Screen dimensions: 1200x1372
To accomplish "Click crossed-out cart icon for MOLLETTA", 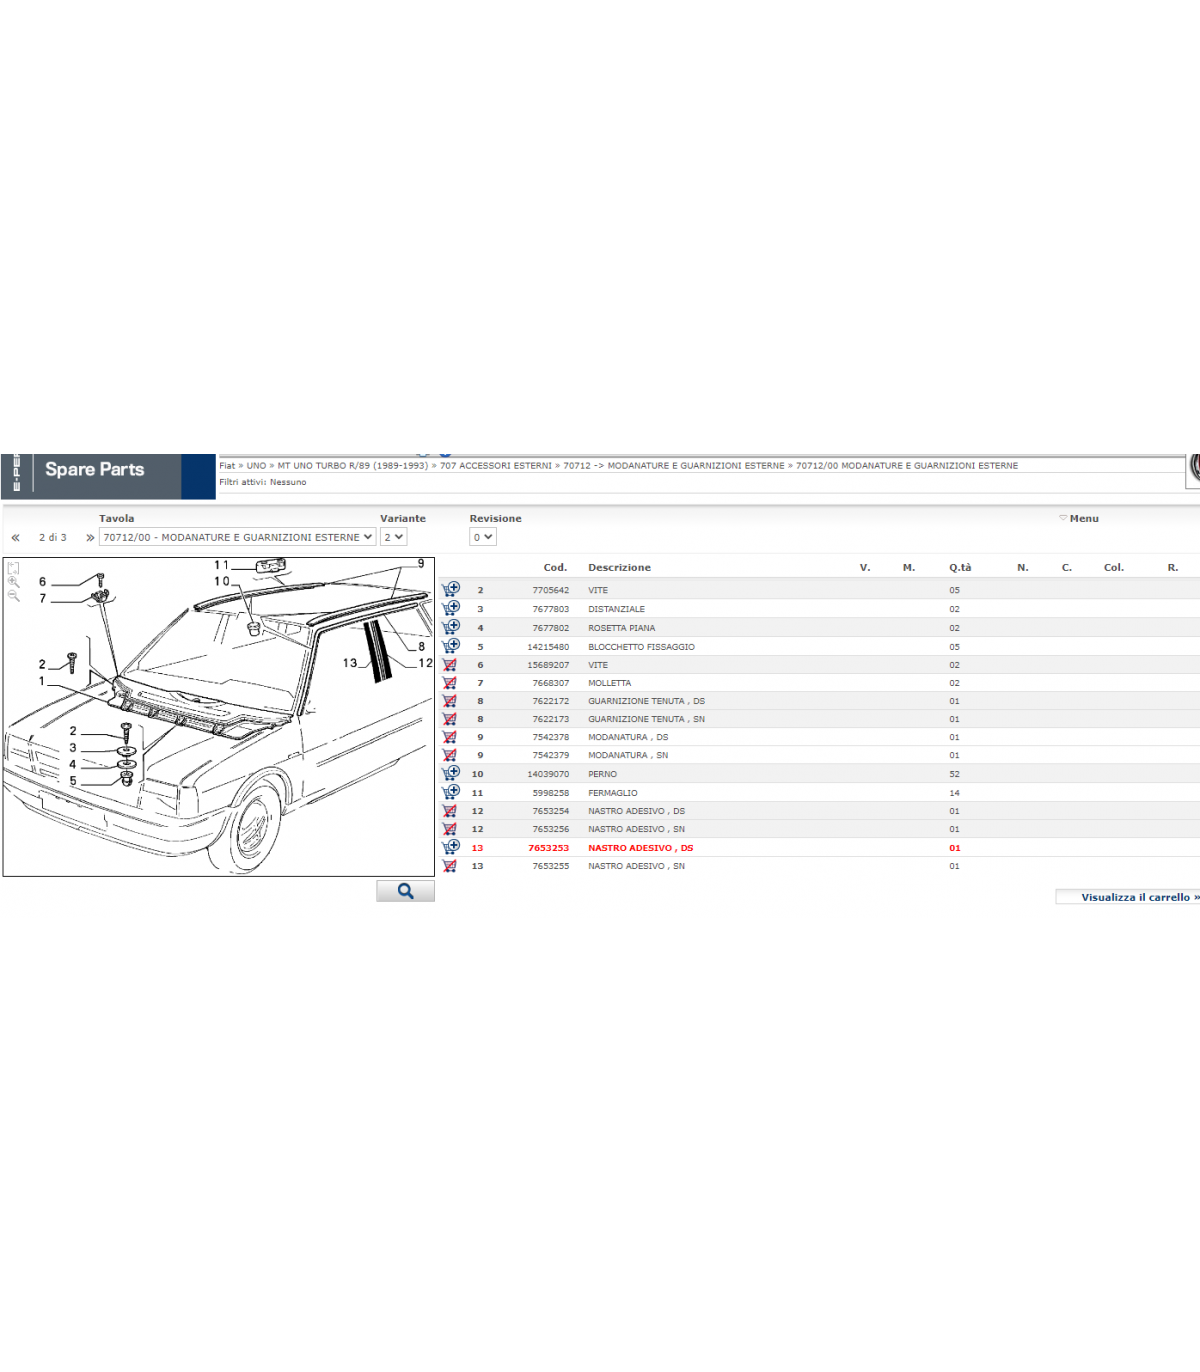I will click(x=450, y=683).
